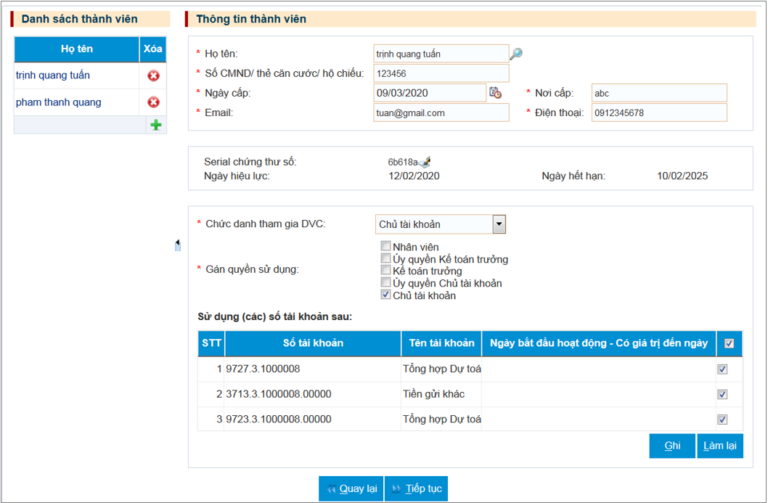Click the Số tài khoản column header

point(313,343)
